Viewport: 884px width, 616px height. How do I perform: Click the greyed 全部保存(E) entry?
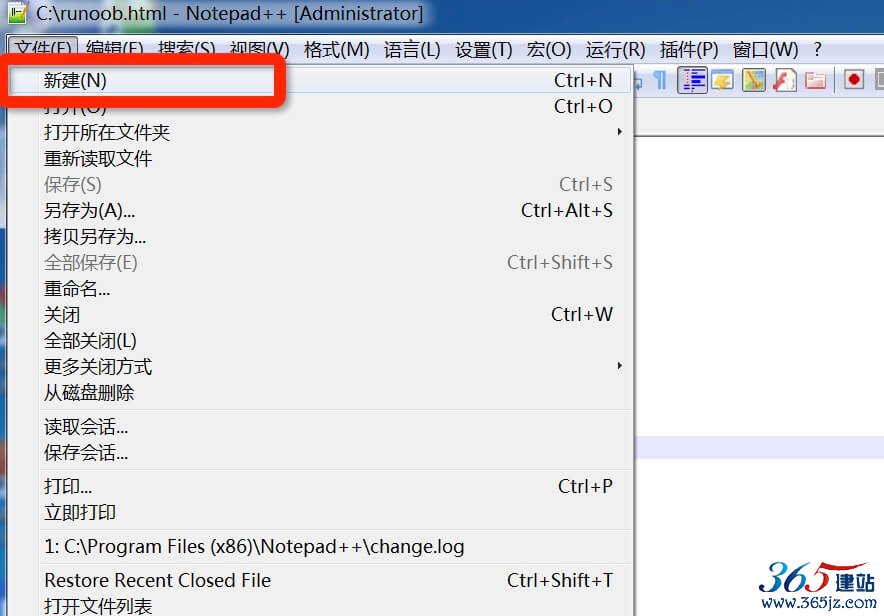coord(320,262)
